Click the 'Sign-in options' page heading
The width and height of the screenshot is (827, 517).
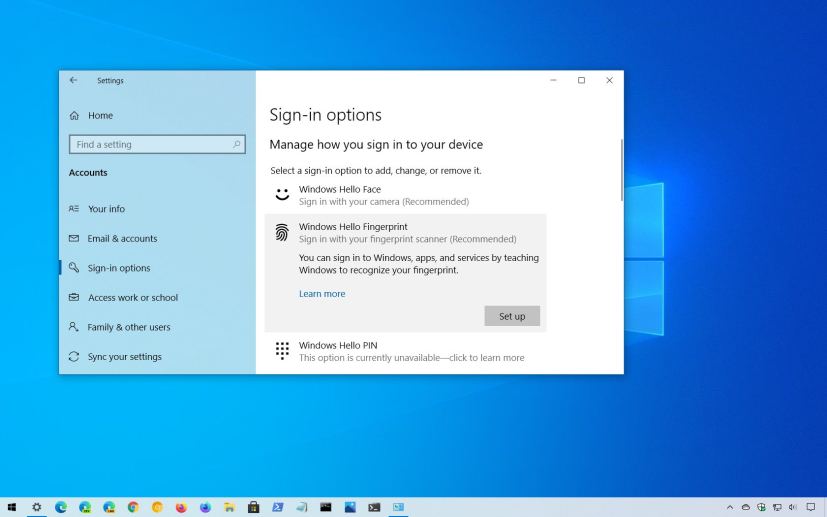325,115
